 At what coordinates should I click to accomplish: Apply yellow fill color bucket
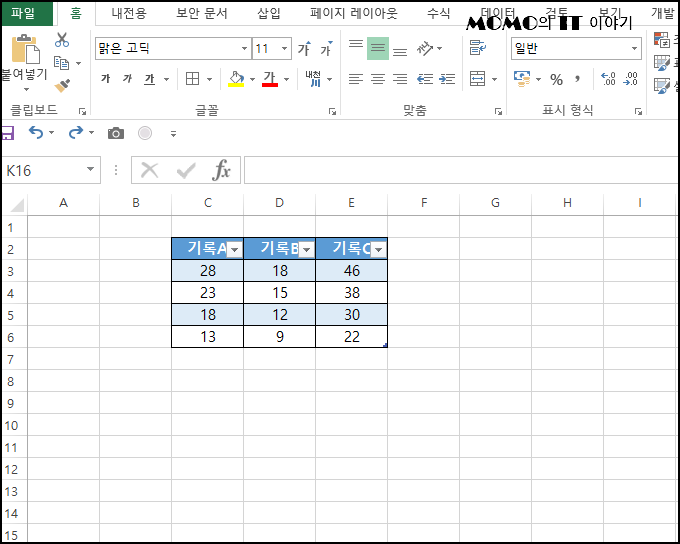[236, 79]
